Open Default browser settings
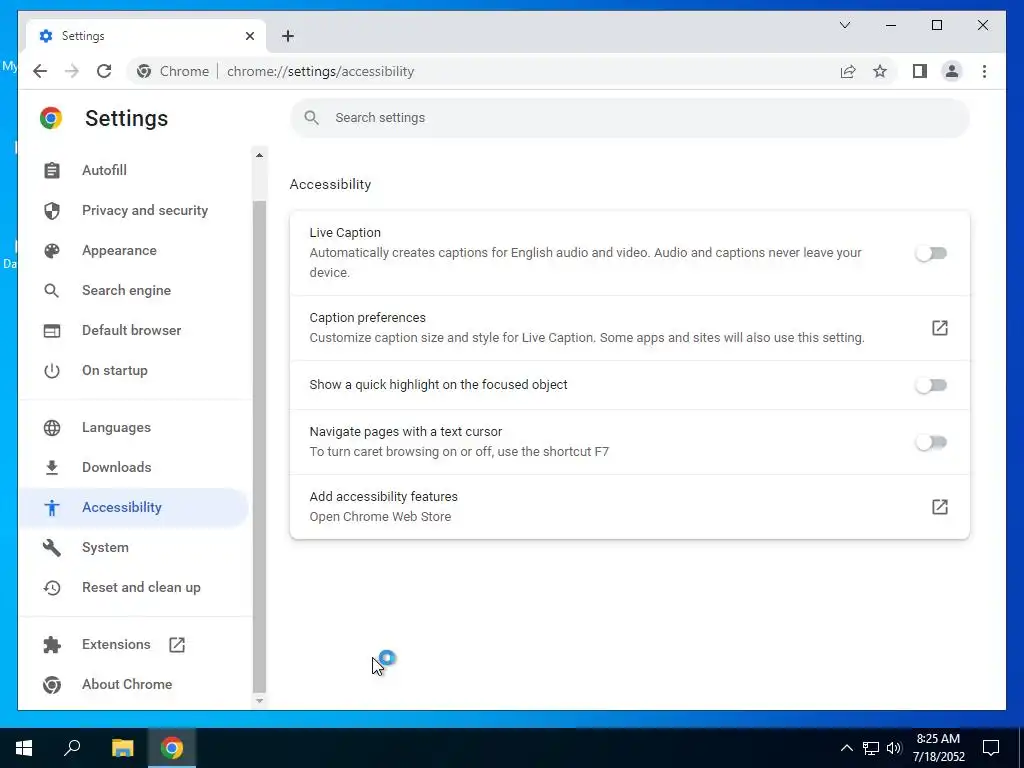The image size is (1024, 768). 135,330
